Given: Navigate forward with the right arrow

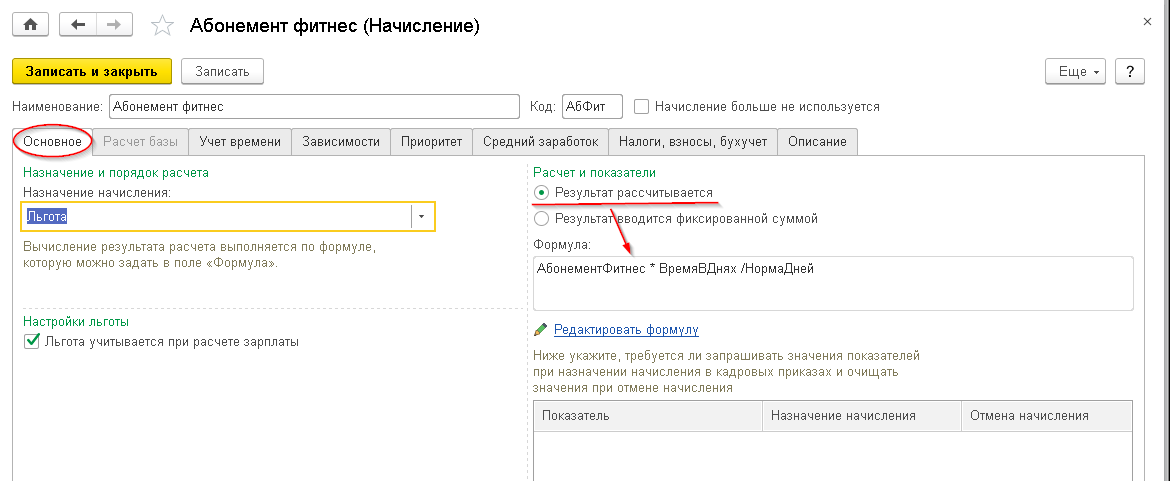Looking at the screenshot, I should coord(114,25).
